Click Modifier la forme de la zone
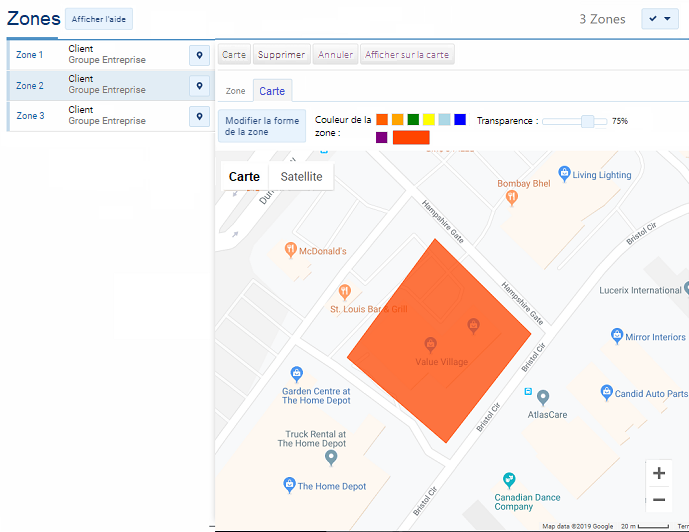Viewport: 689px width, 532px height. [x=261, y=126]
